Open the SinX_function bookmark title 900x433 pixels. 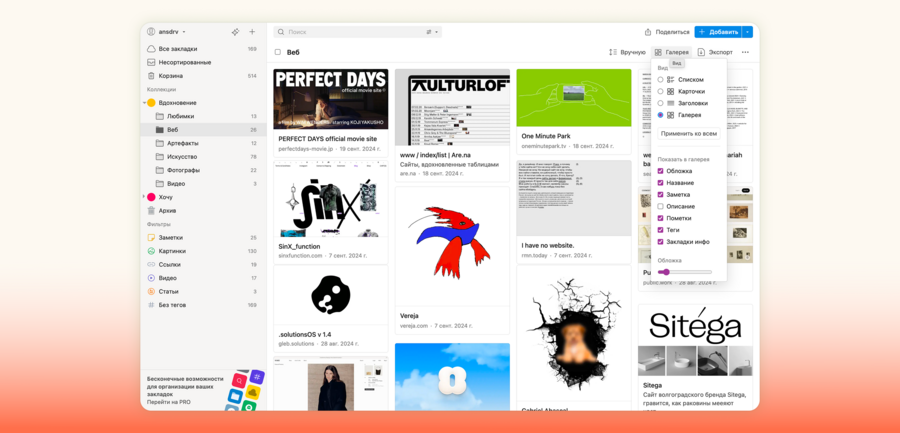point(299,246)
